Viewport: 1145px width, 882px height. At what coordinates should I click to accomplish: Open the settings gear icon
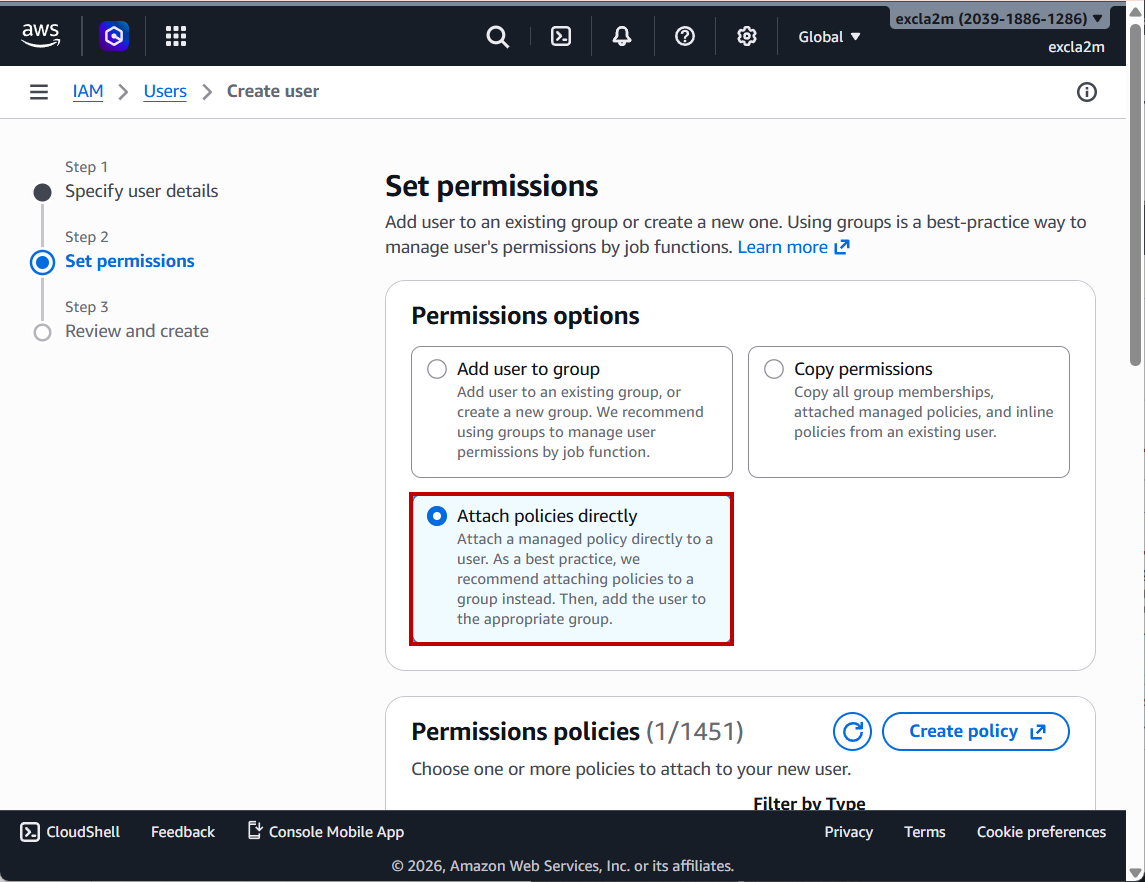coord(746,37)
